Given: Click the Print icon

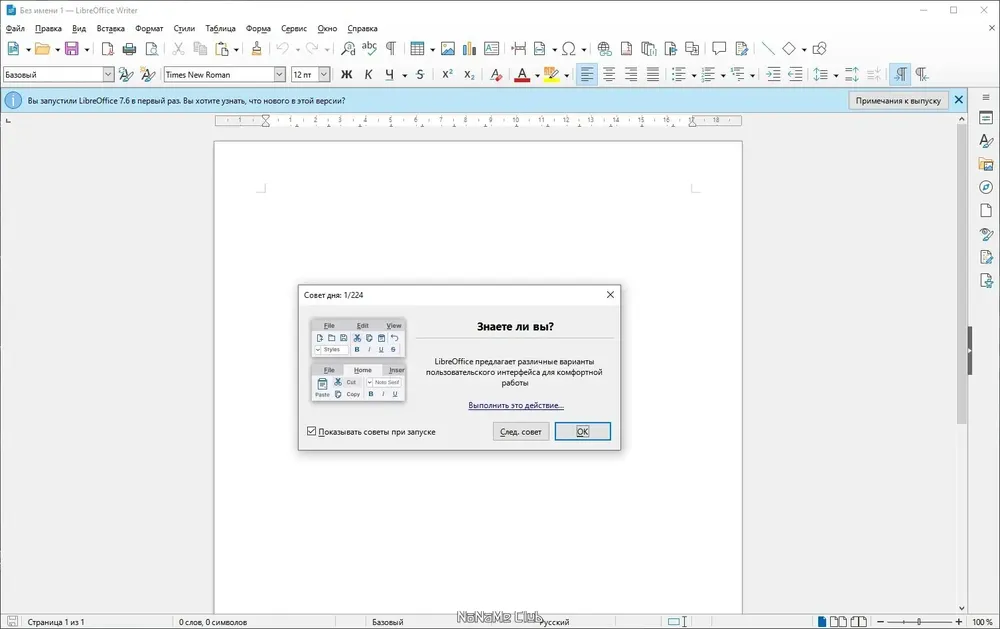Looking at the screenshot, I should click(129, 48).
